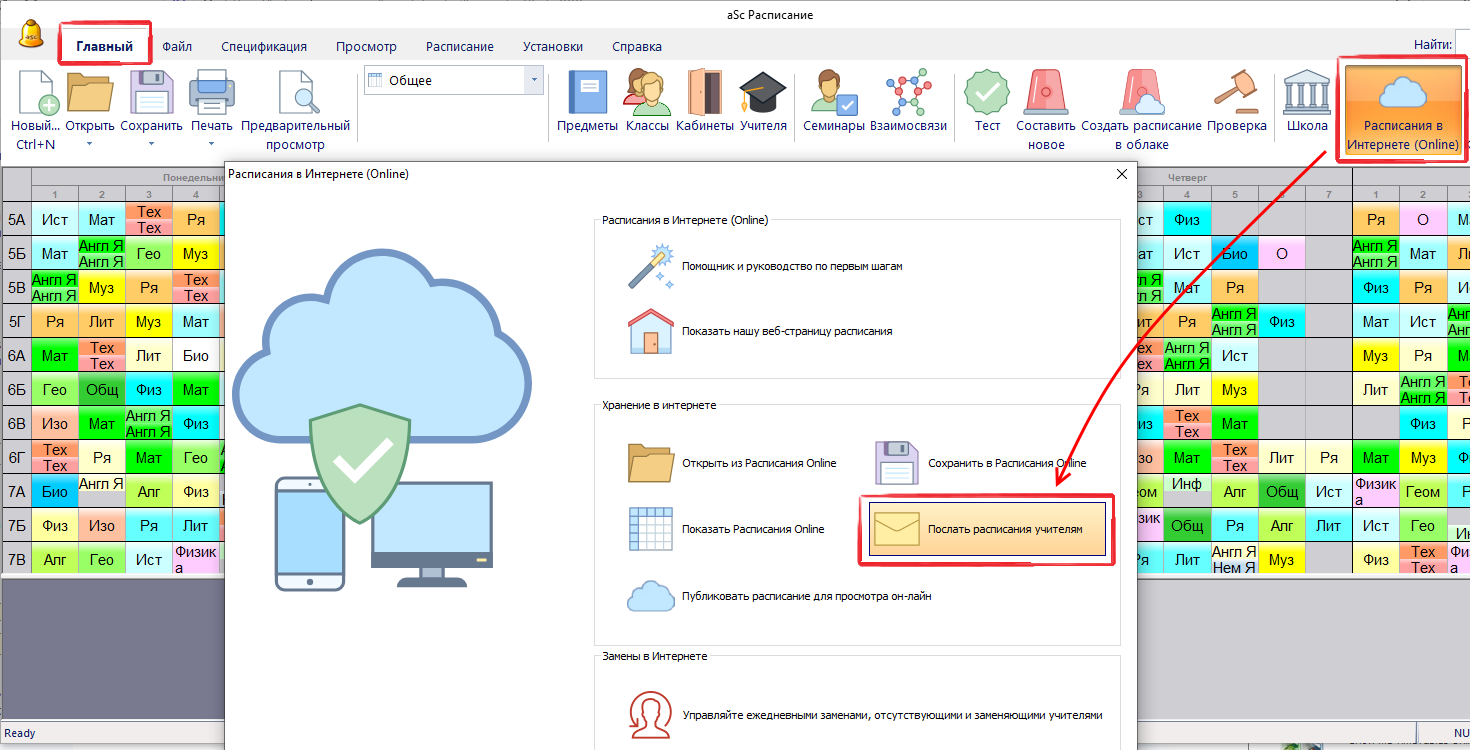Select the 5А Ист lesson cell

pos(55,219)
